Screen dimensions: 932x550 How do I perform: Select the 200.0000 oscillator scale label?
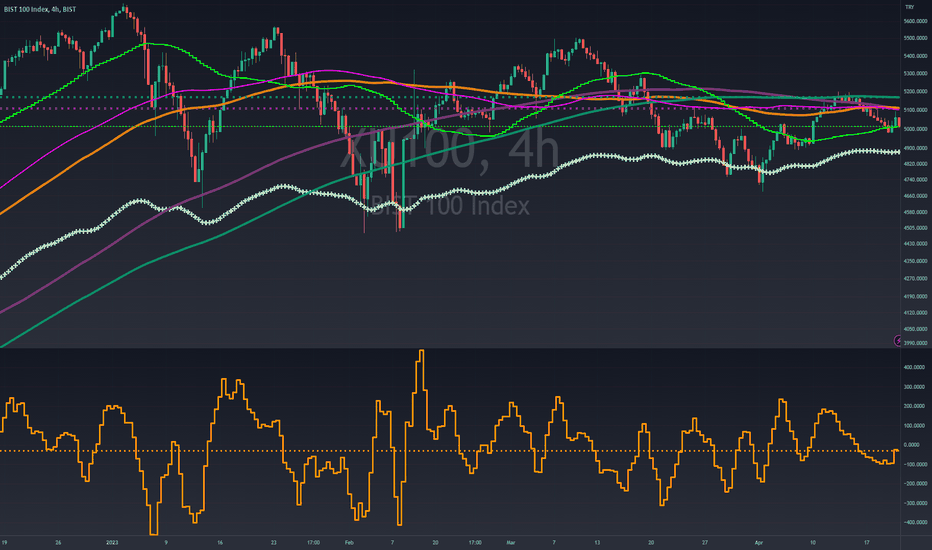coord(916,406)
